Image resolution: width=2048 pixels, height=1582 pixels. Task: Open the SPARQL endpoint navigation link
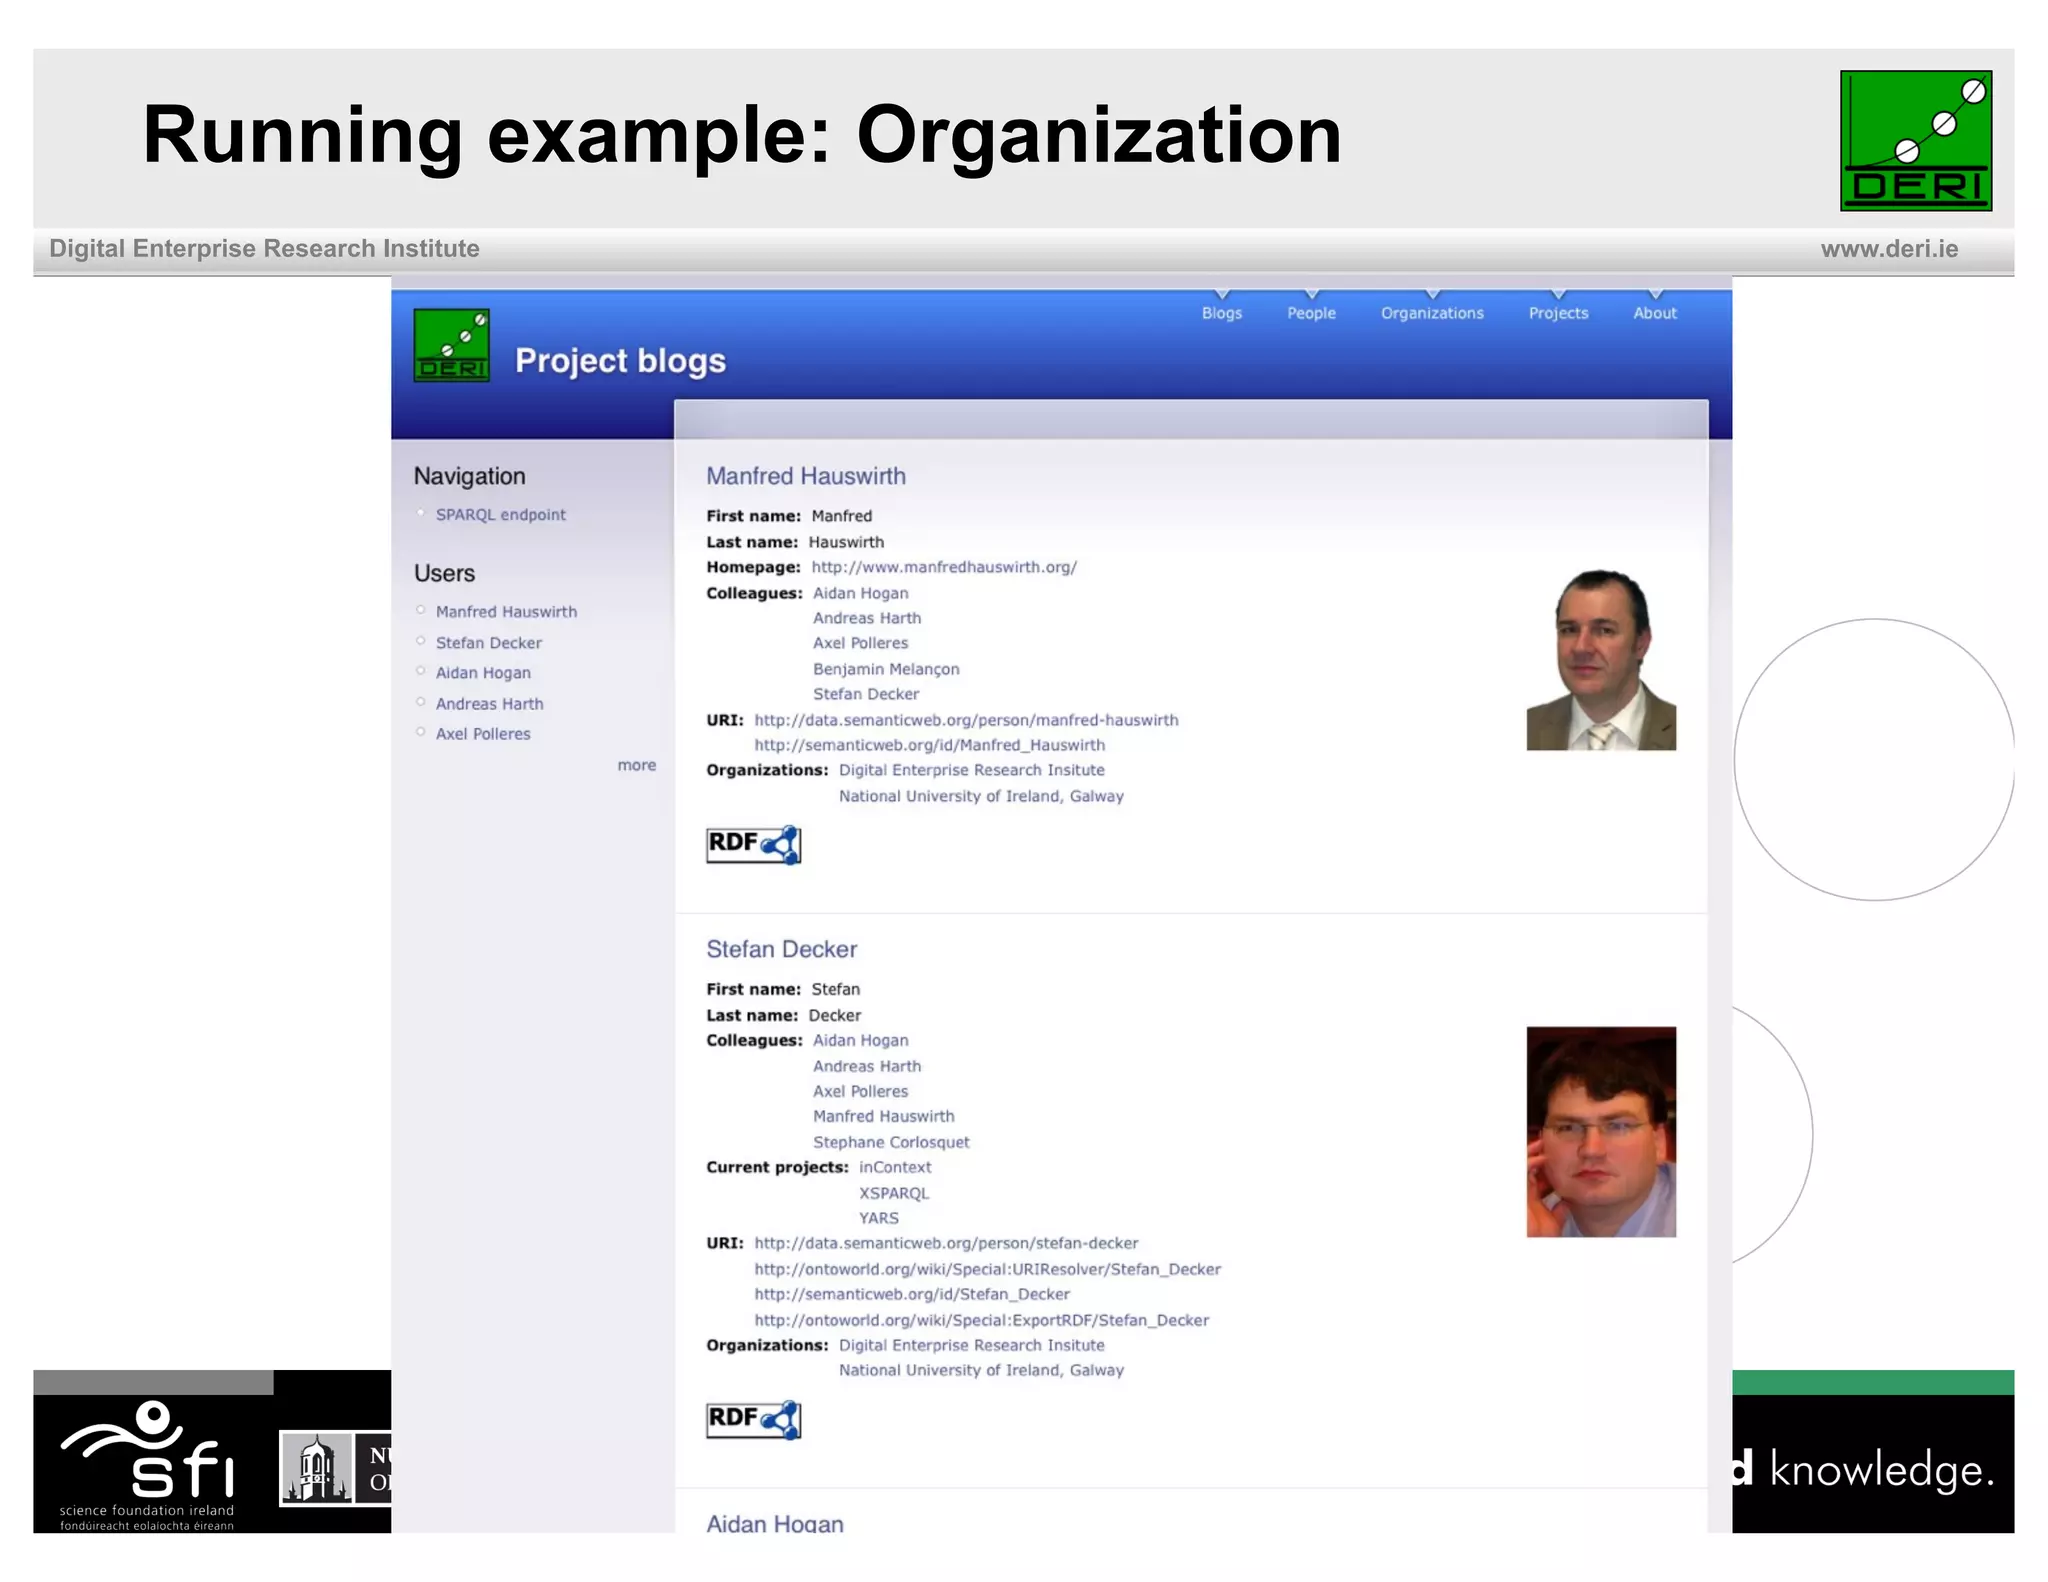500,514
